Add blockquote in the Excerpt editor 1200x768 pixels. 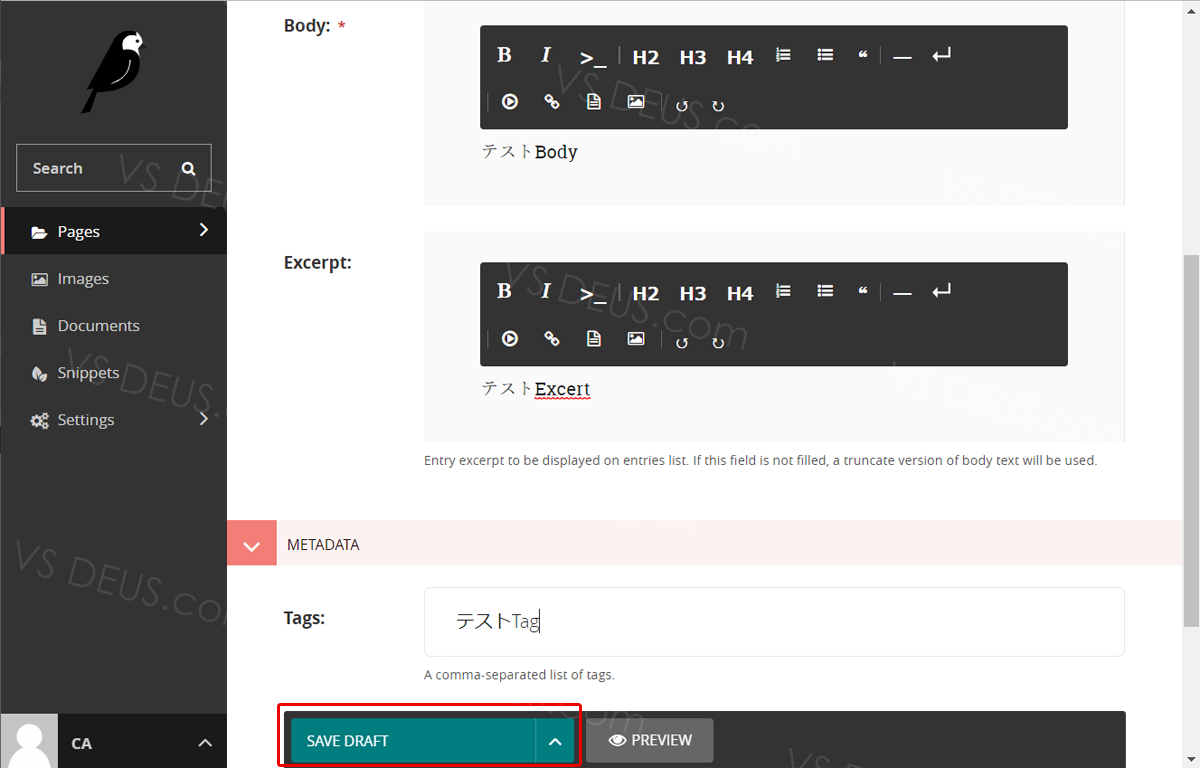(863, 291)
